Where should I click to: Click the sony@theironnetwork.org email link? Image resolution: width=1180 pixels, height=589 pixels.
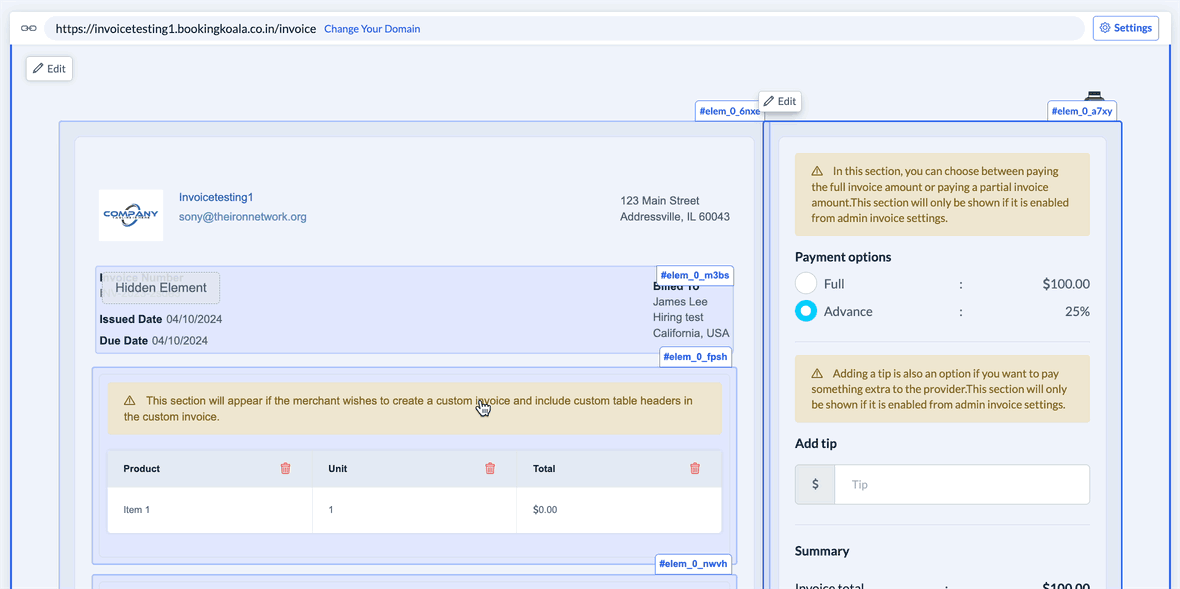(x=242, y=216)
